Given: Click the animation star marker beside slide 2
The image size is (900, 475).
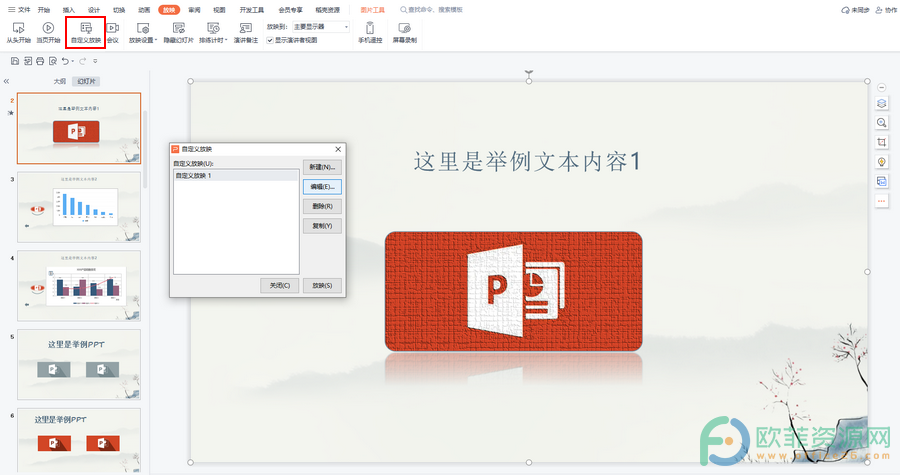Looking at the screenshot, I should click(11, 113).
